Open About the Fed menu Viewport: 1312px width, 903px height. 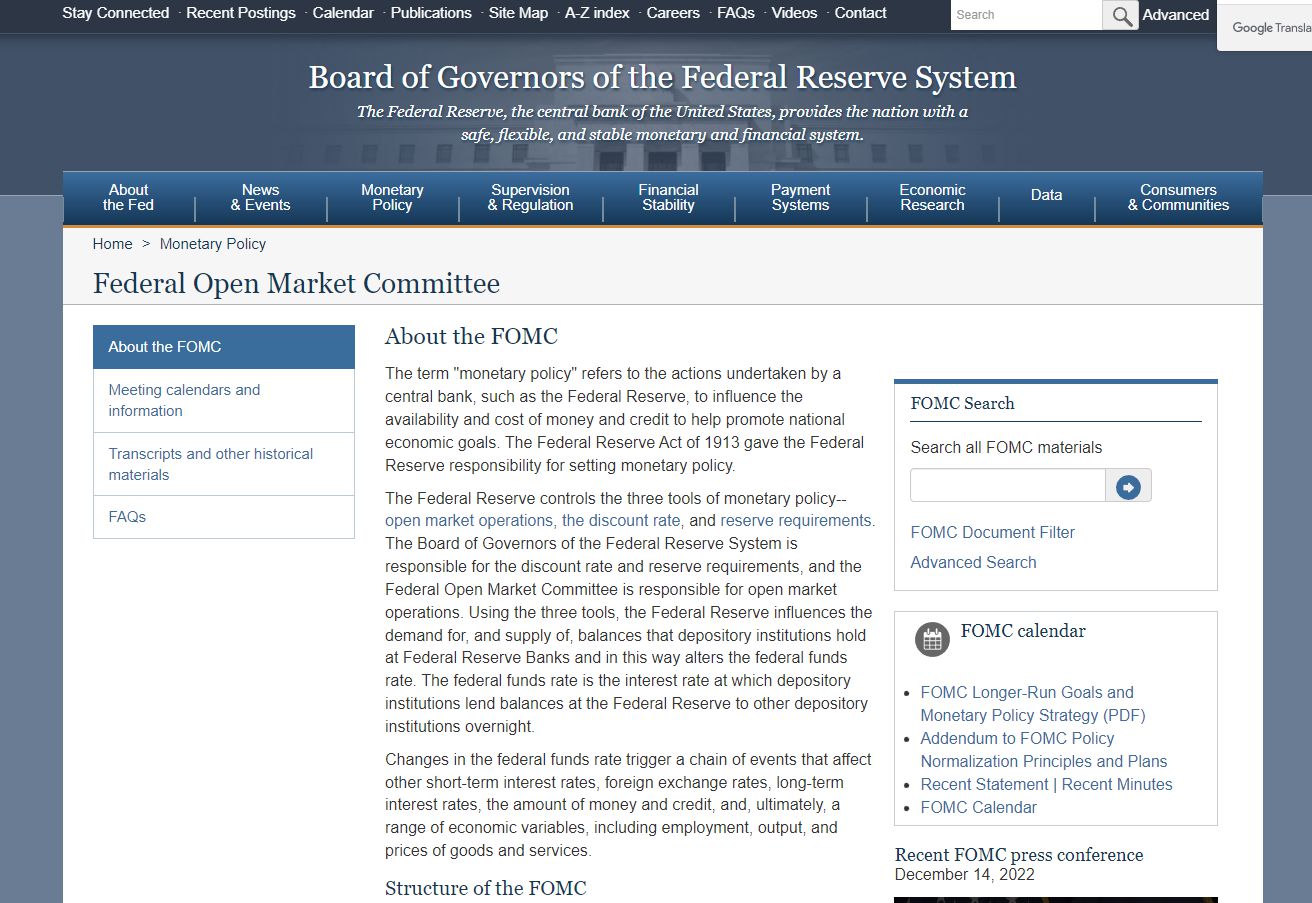coord(128,197)
